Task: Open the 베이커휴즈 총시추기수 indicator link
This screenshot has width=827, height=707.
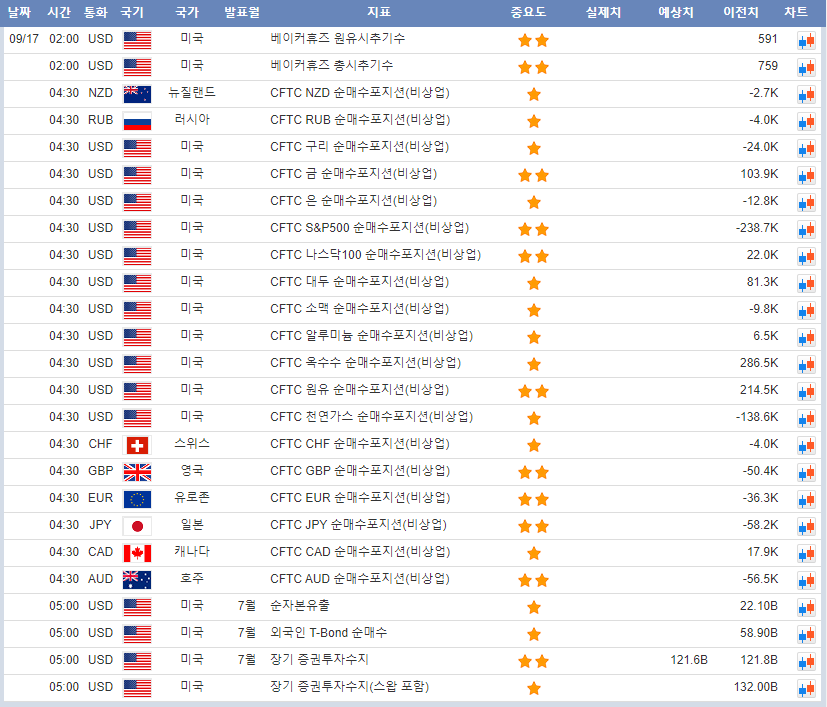Action: (331, 66)
